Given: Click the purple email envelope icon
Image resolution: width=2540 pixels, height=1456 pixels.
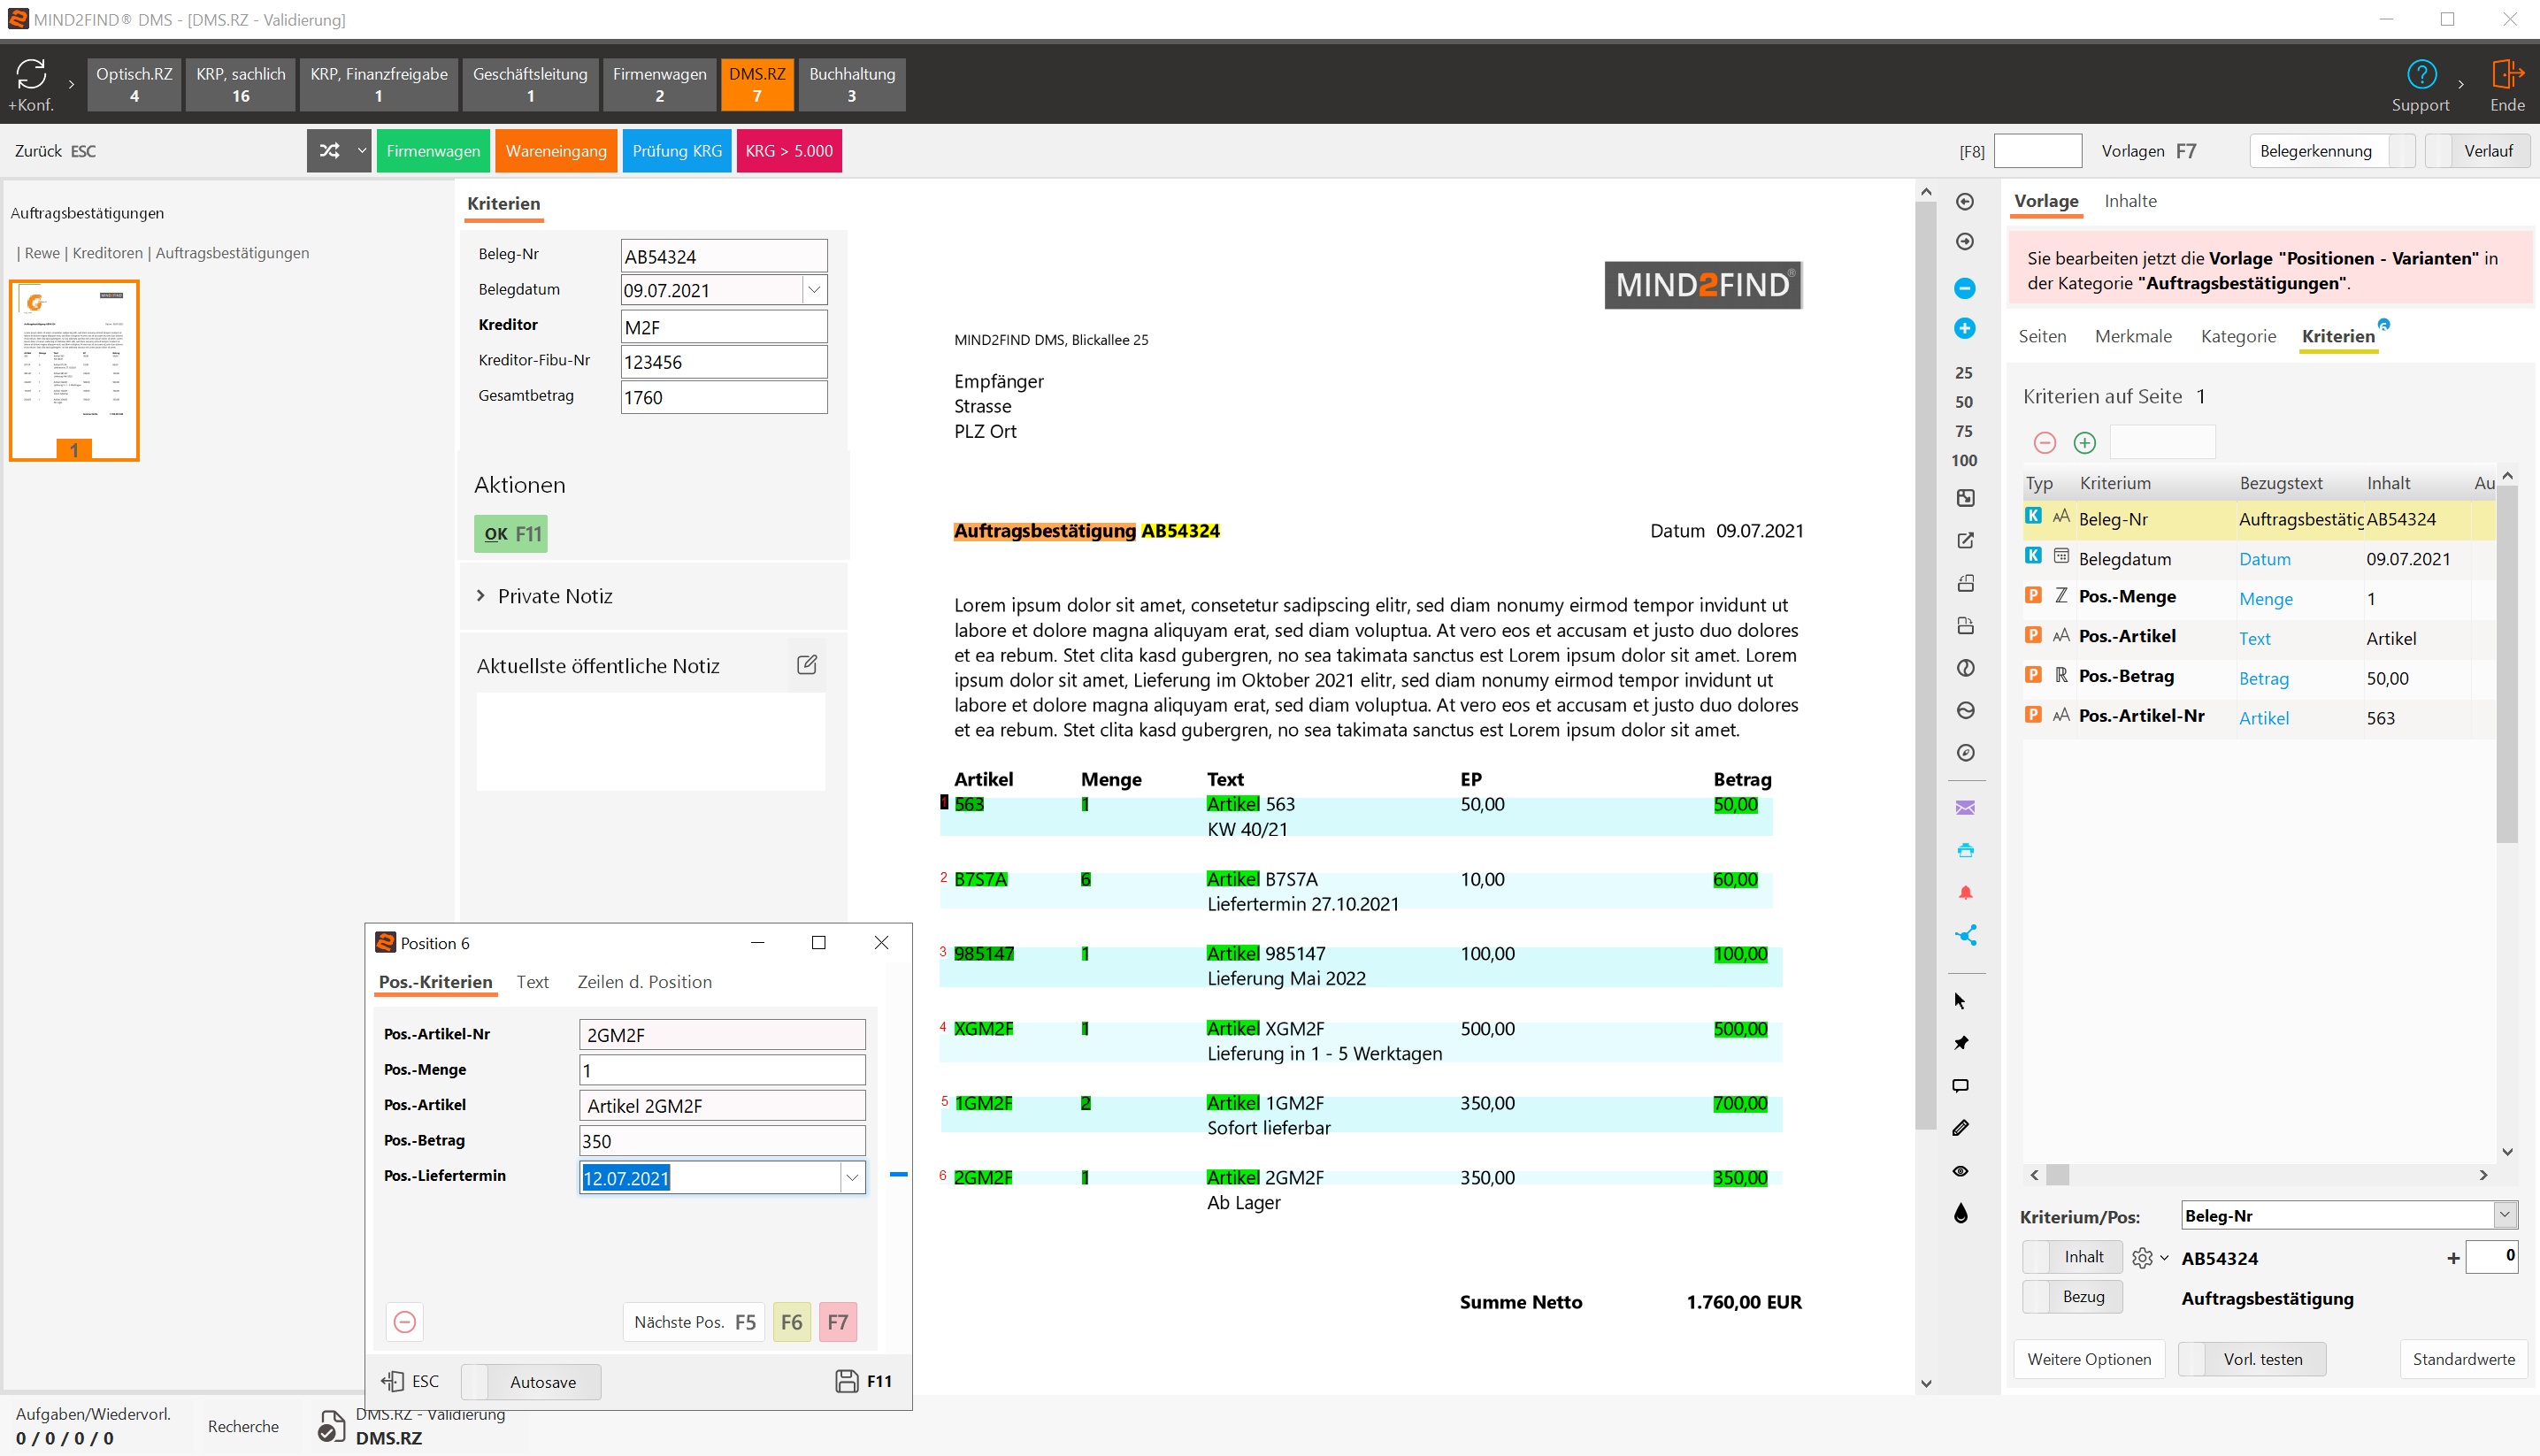Looking at the screenshot, I should pos(1964,807).
